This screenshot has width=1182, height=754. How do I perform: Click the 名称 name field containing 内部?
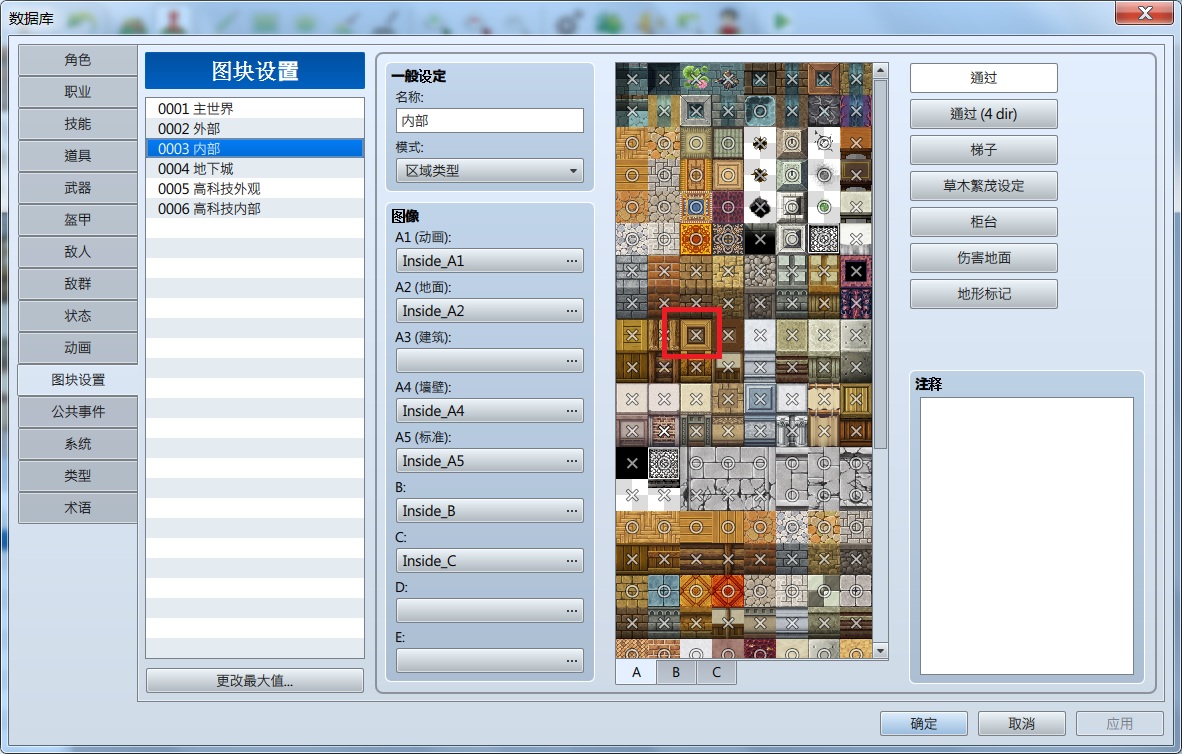(x=490, y=121)
